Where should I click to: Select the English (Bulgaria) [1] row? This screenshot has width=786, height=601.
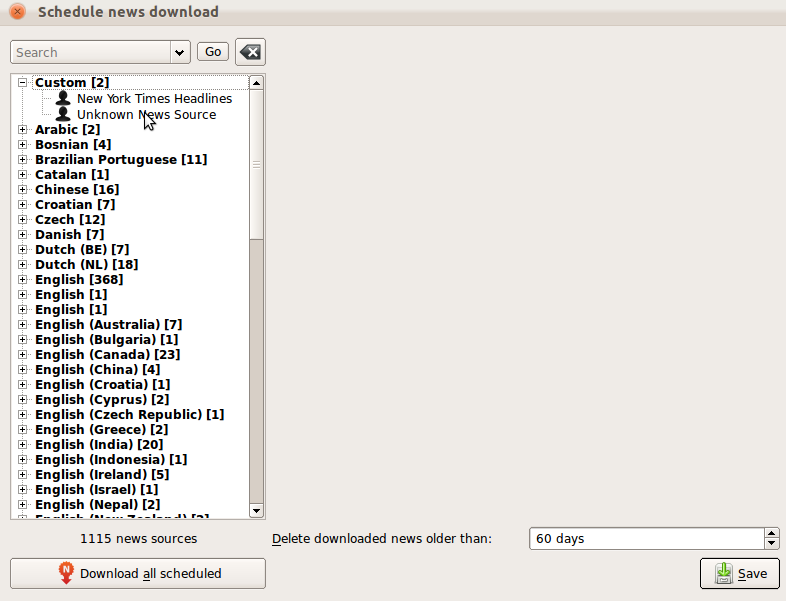click(107, 340)
